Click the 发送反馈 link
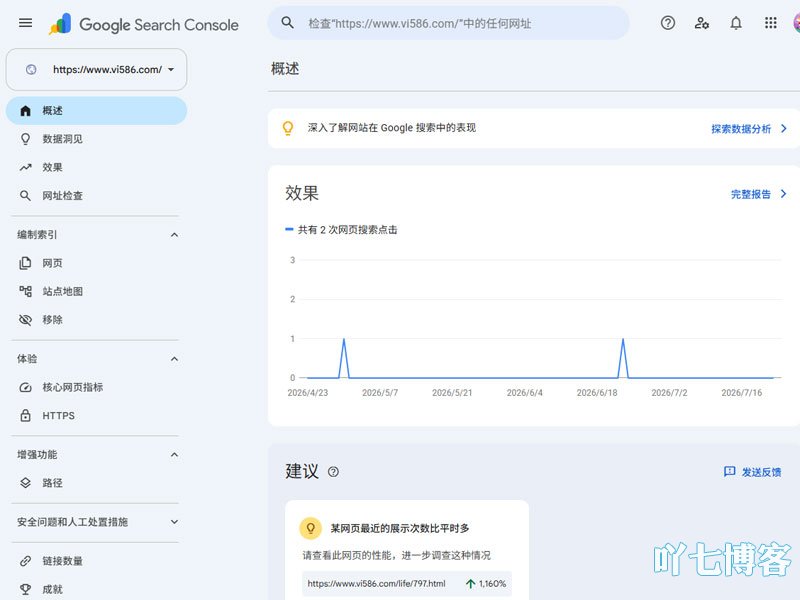This screenshot has width=800, height=600. point(761,472)
